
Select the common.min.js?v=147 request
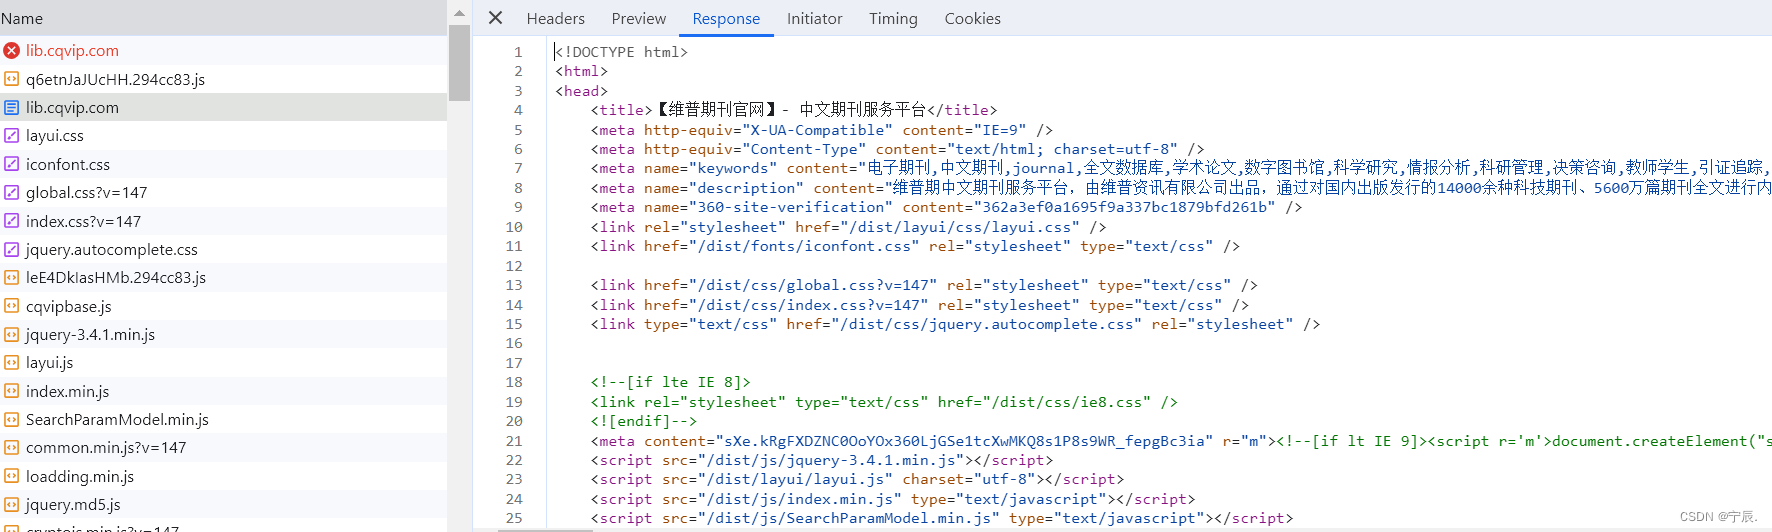223,447
